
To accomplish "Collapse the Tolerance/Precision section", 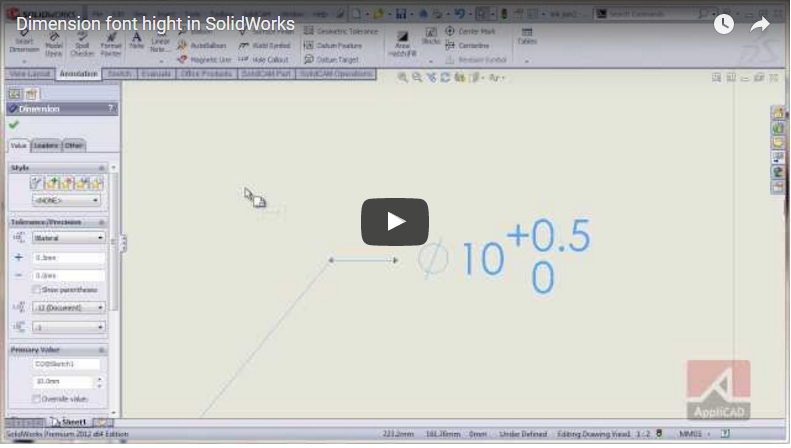I will tap(101, 222).
